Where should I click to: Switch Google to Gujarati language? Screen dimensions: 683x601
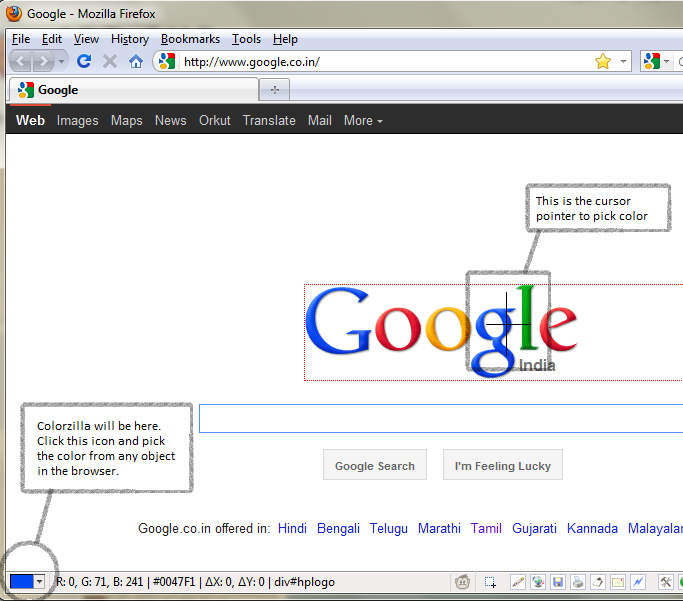tap(534, 528)
